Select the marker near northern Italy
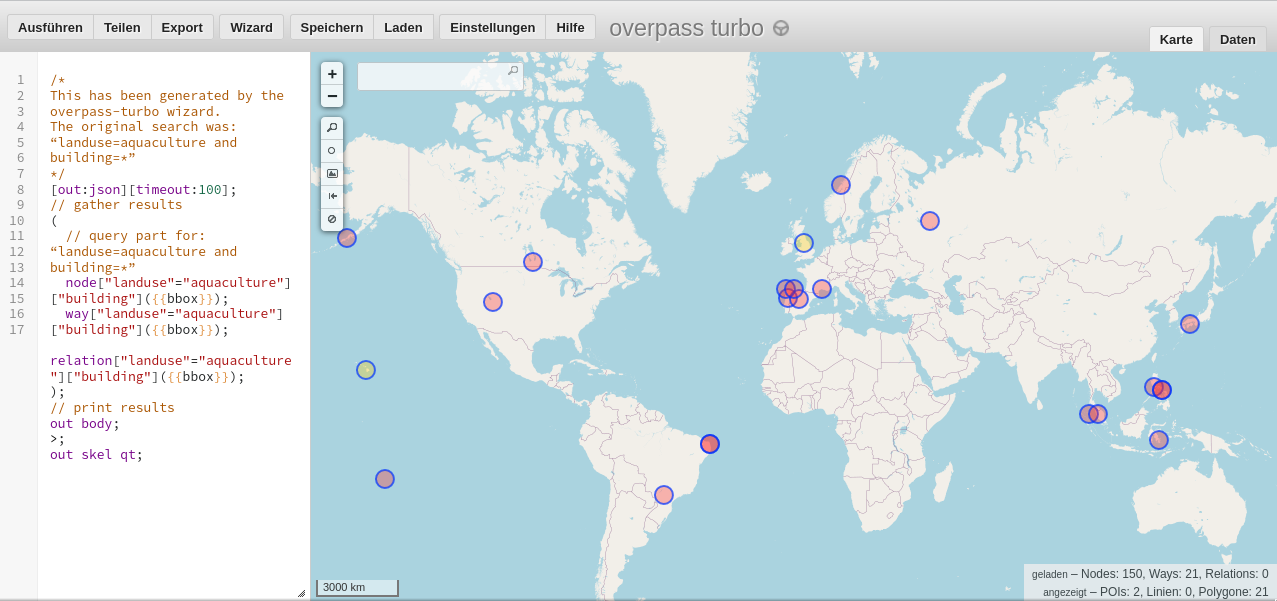Viewport: 1277px width, 601px height. [822, 289]
